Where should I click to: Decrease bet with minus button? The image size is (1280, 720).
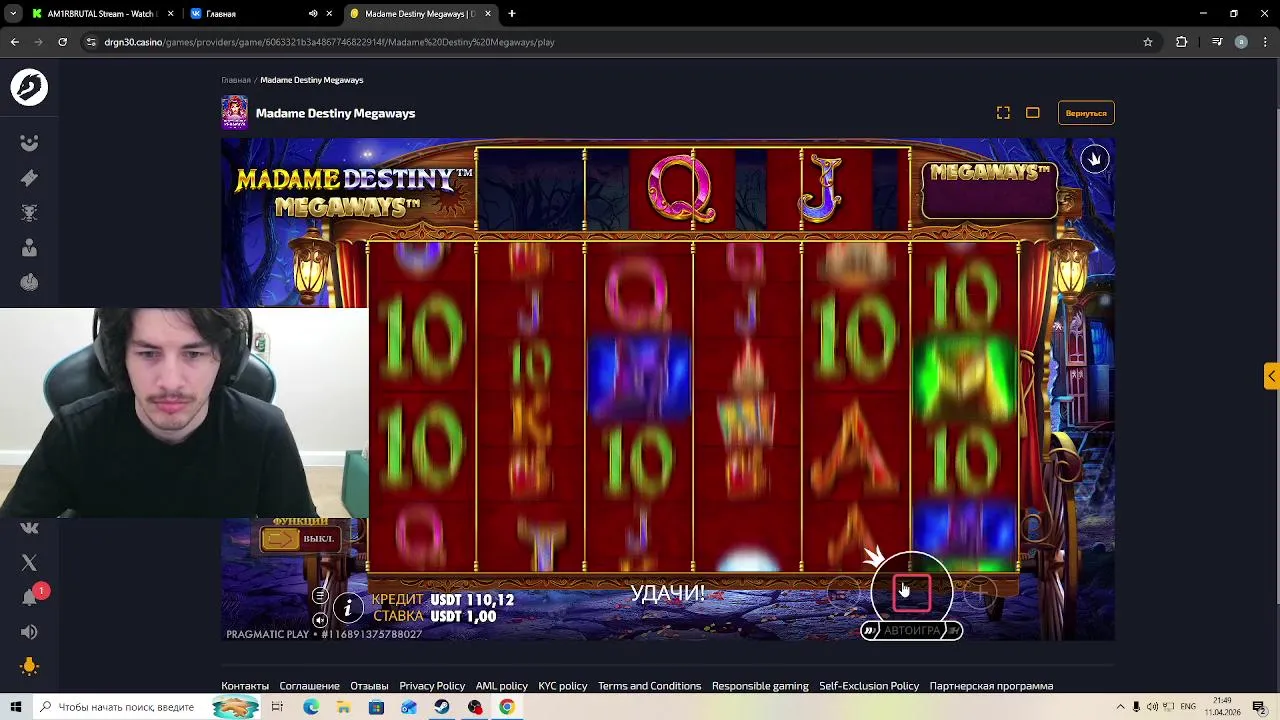click(x=842, y=594)
